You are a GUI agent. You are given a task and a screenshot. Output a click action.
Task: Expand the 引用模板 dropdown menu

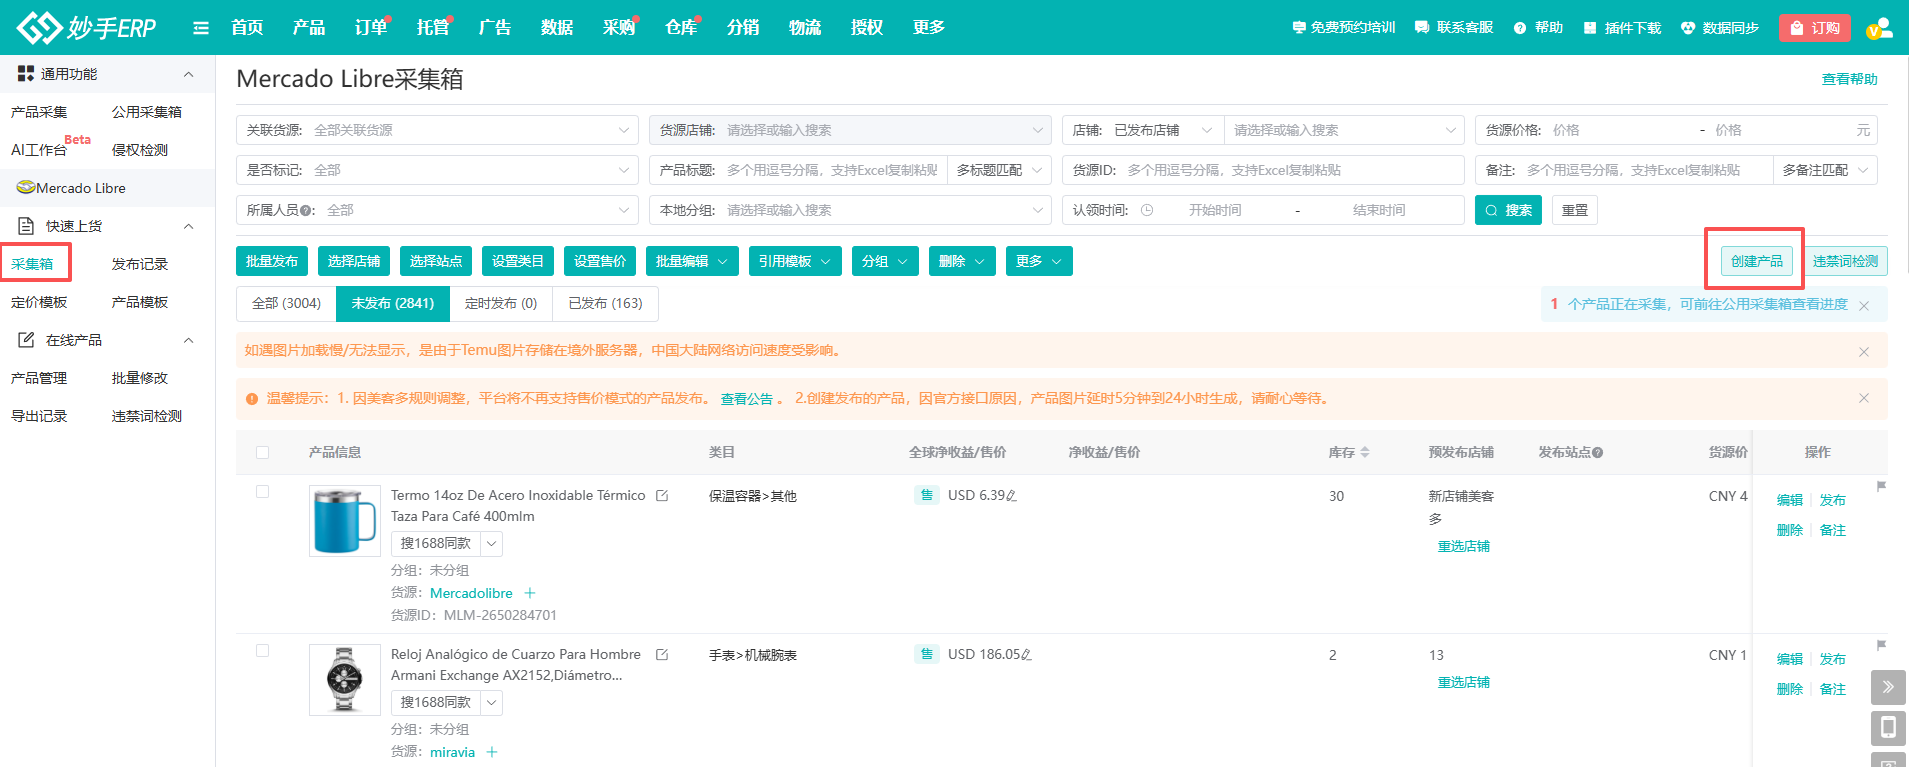tap(794, 261)
